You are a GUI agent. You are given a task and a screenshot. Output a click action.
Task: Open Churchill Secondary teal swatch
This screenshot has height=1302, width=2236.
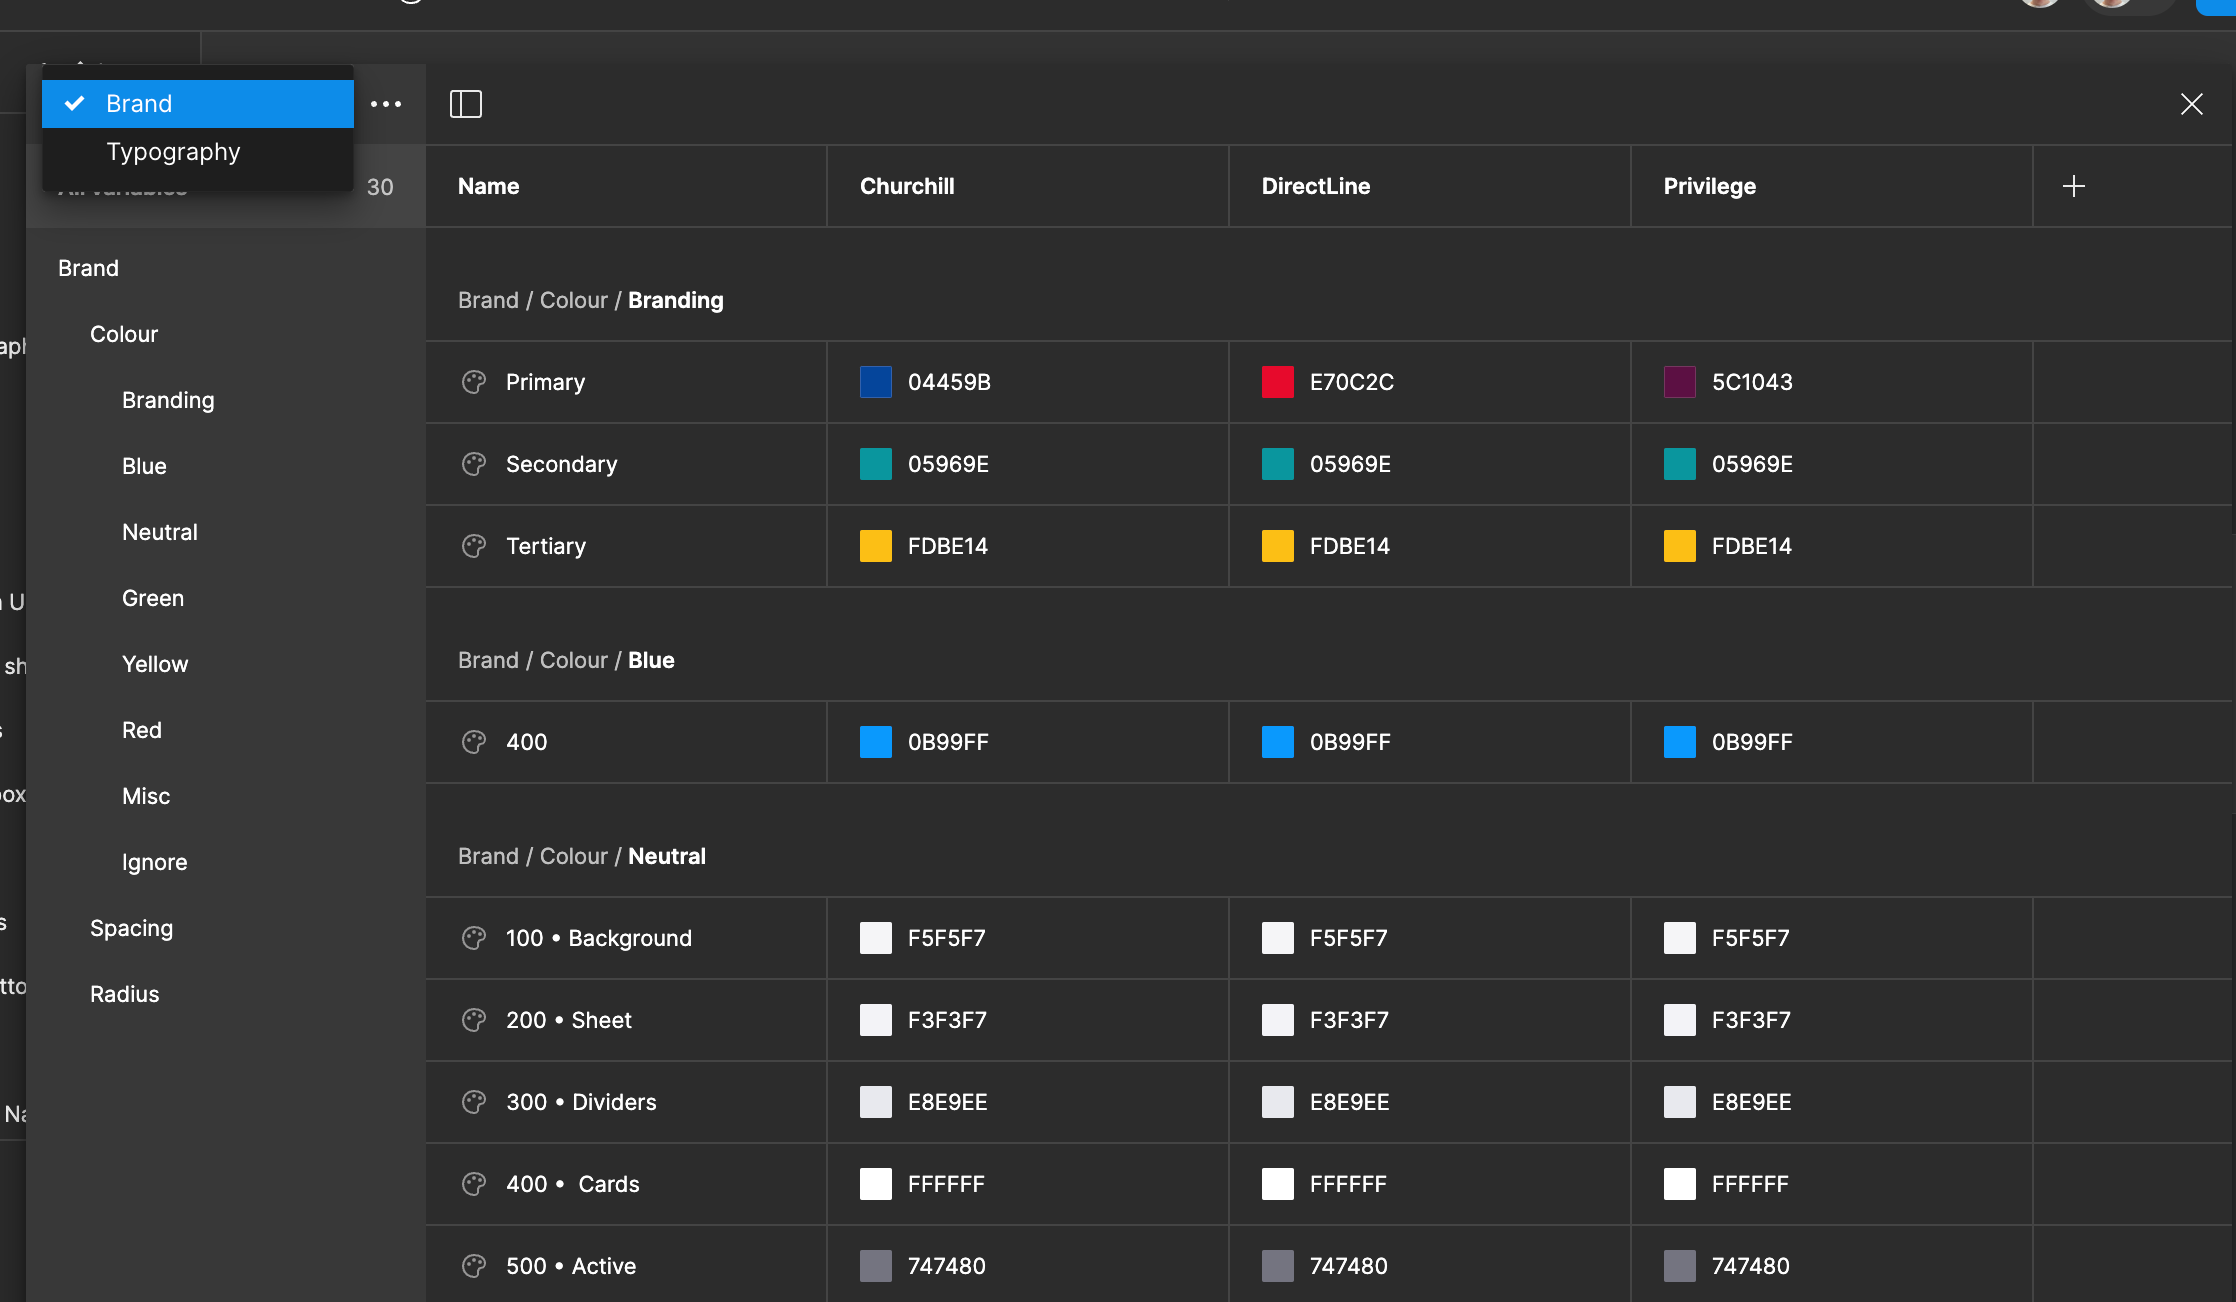pos(876,464)
